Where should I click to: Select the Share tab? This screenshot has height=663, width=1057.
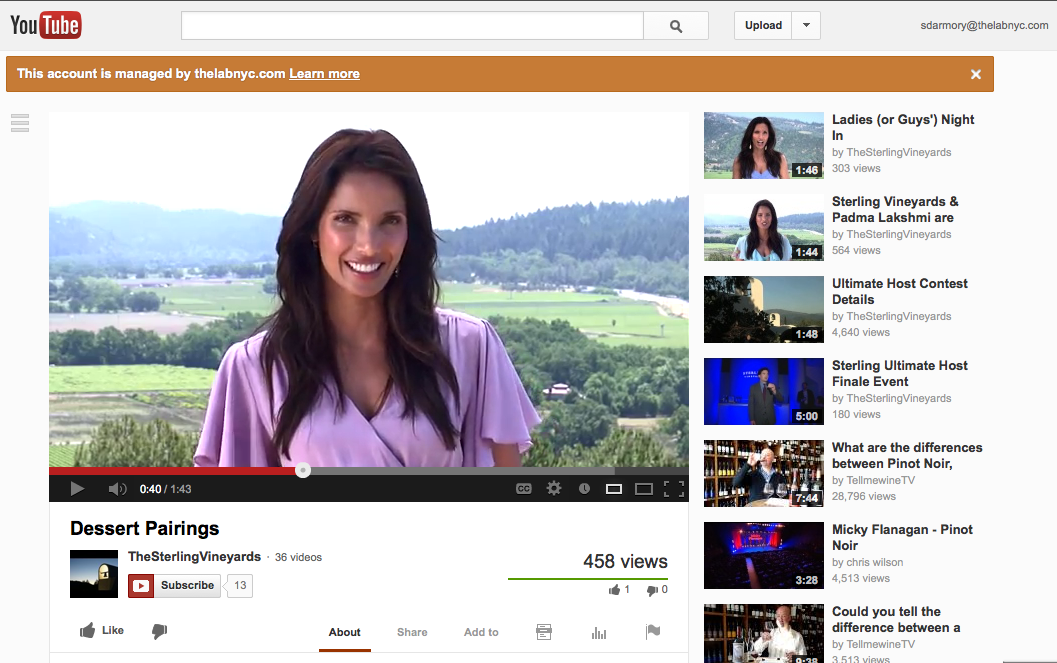(412, 632)
